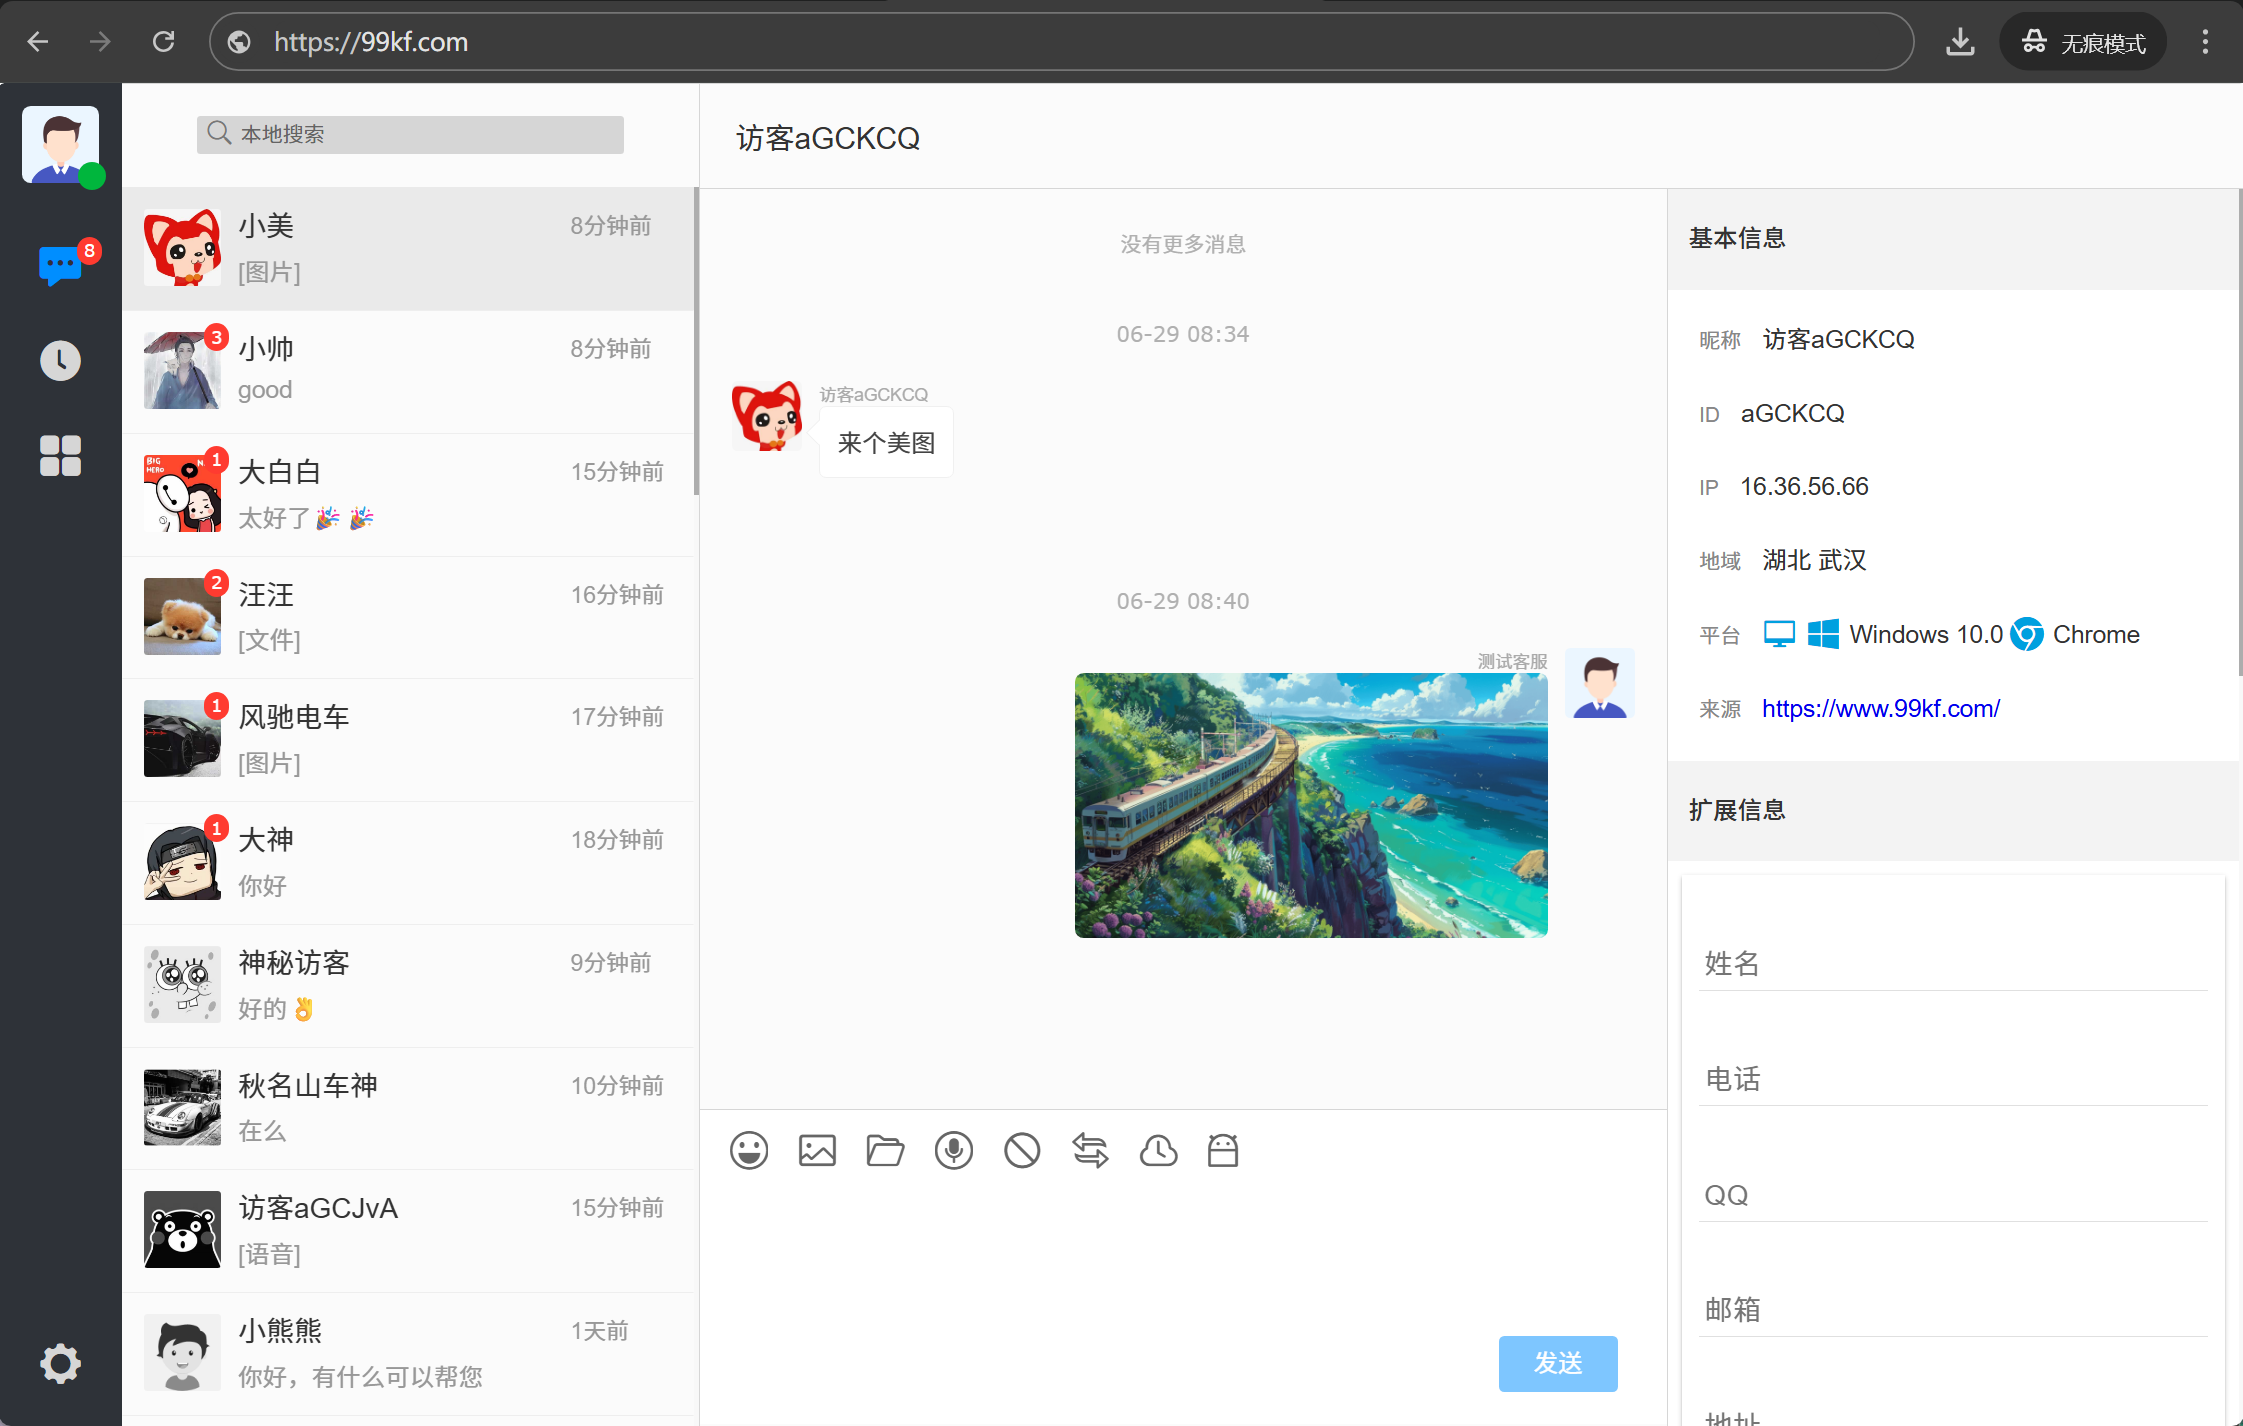Click the browser address bar
The image size is (2243, 1426).
1062,42
